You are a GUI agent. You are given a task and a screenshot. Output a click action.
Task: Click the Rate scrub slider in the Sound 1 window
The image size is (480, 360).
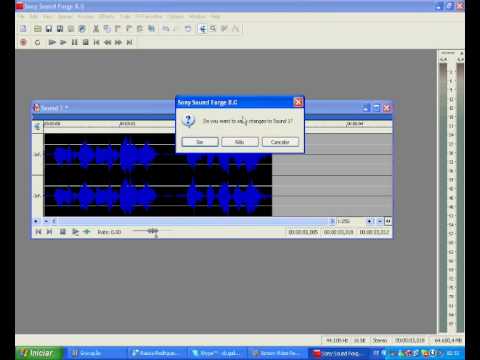click(152, 231)
